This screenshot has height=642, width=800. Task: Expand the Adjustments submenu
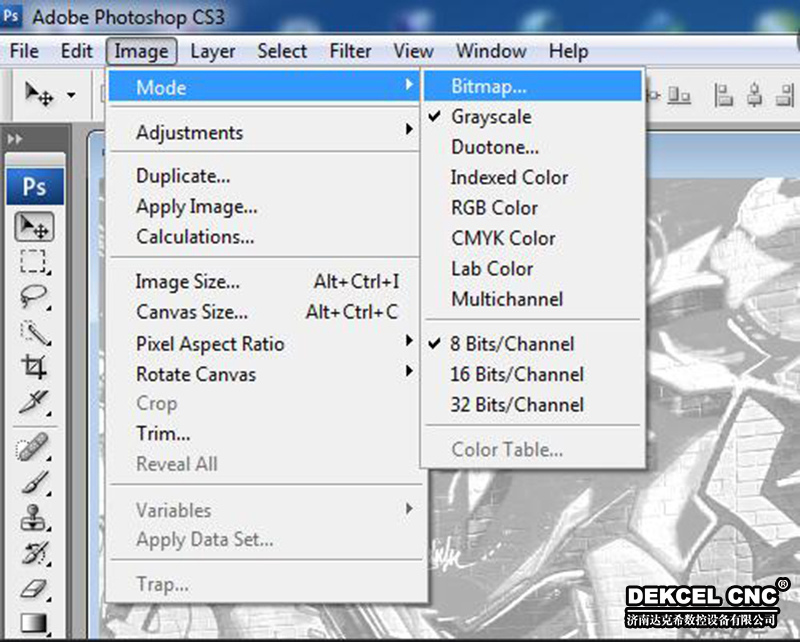point(190,133)
